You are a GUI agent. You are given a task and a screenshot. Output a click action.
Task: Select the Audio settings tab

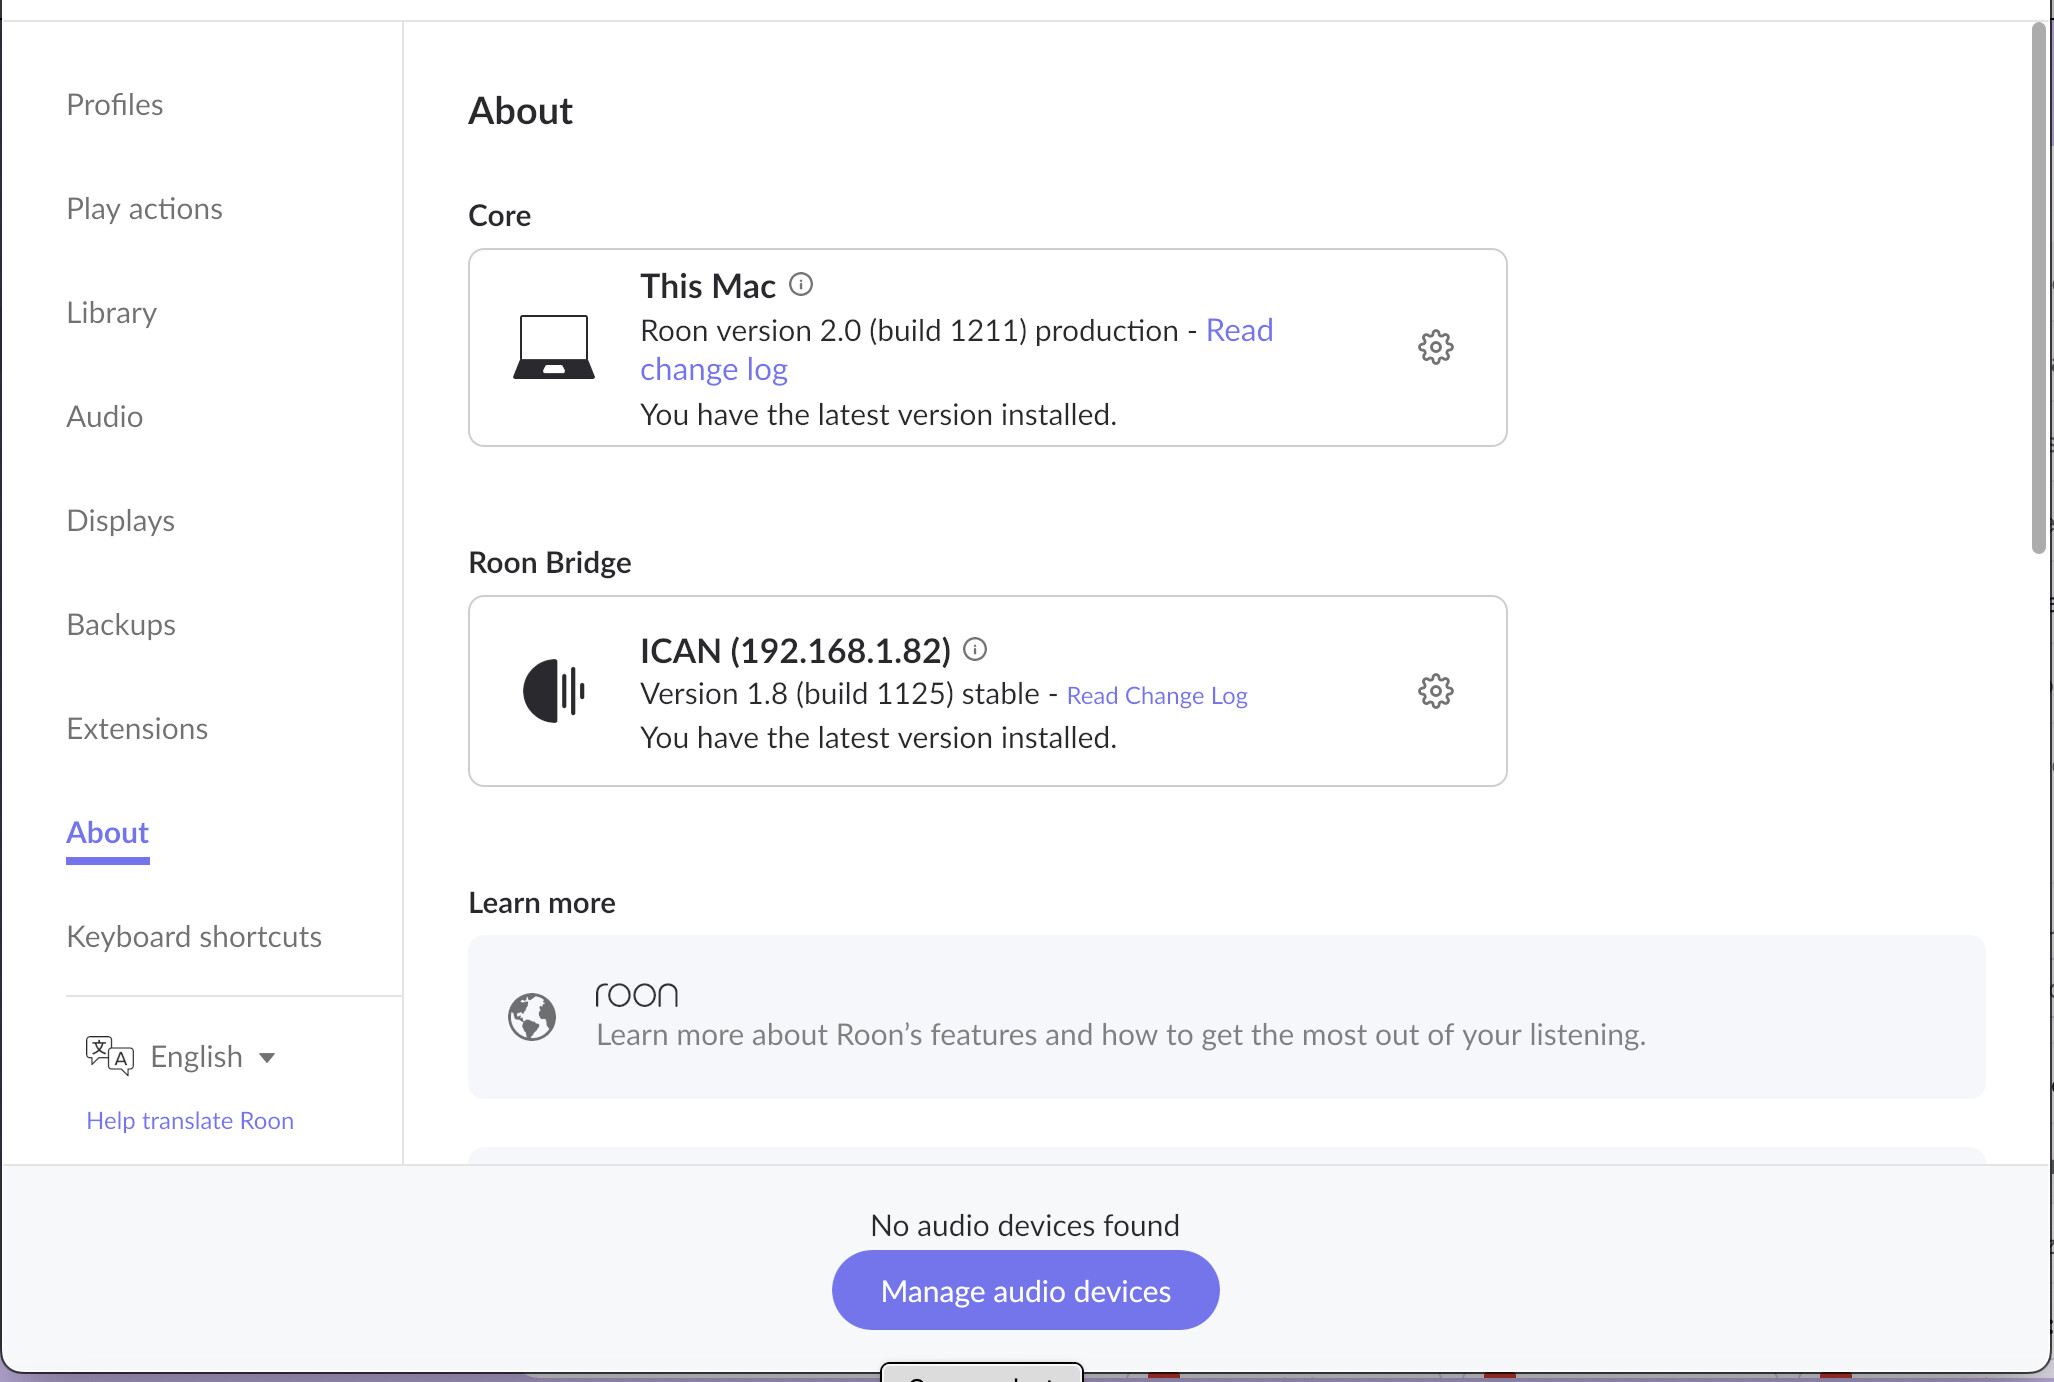105,417
